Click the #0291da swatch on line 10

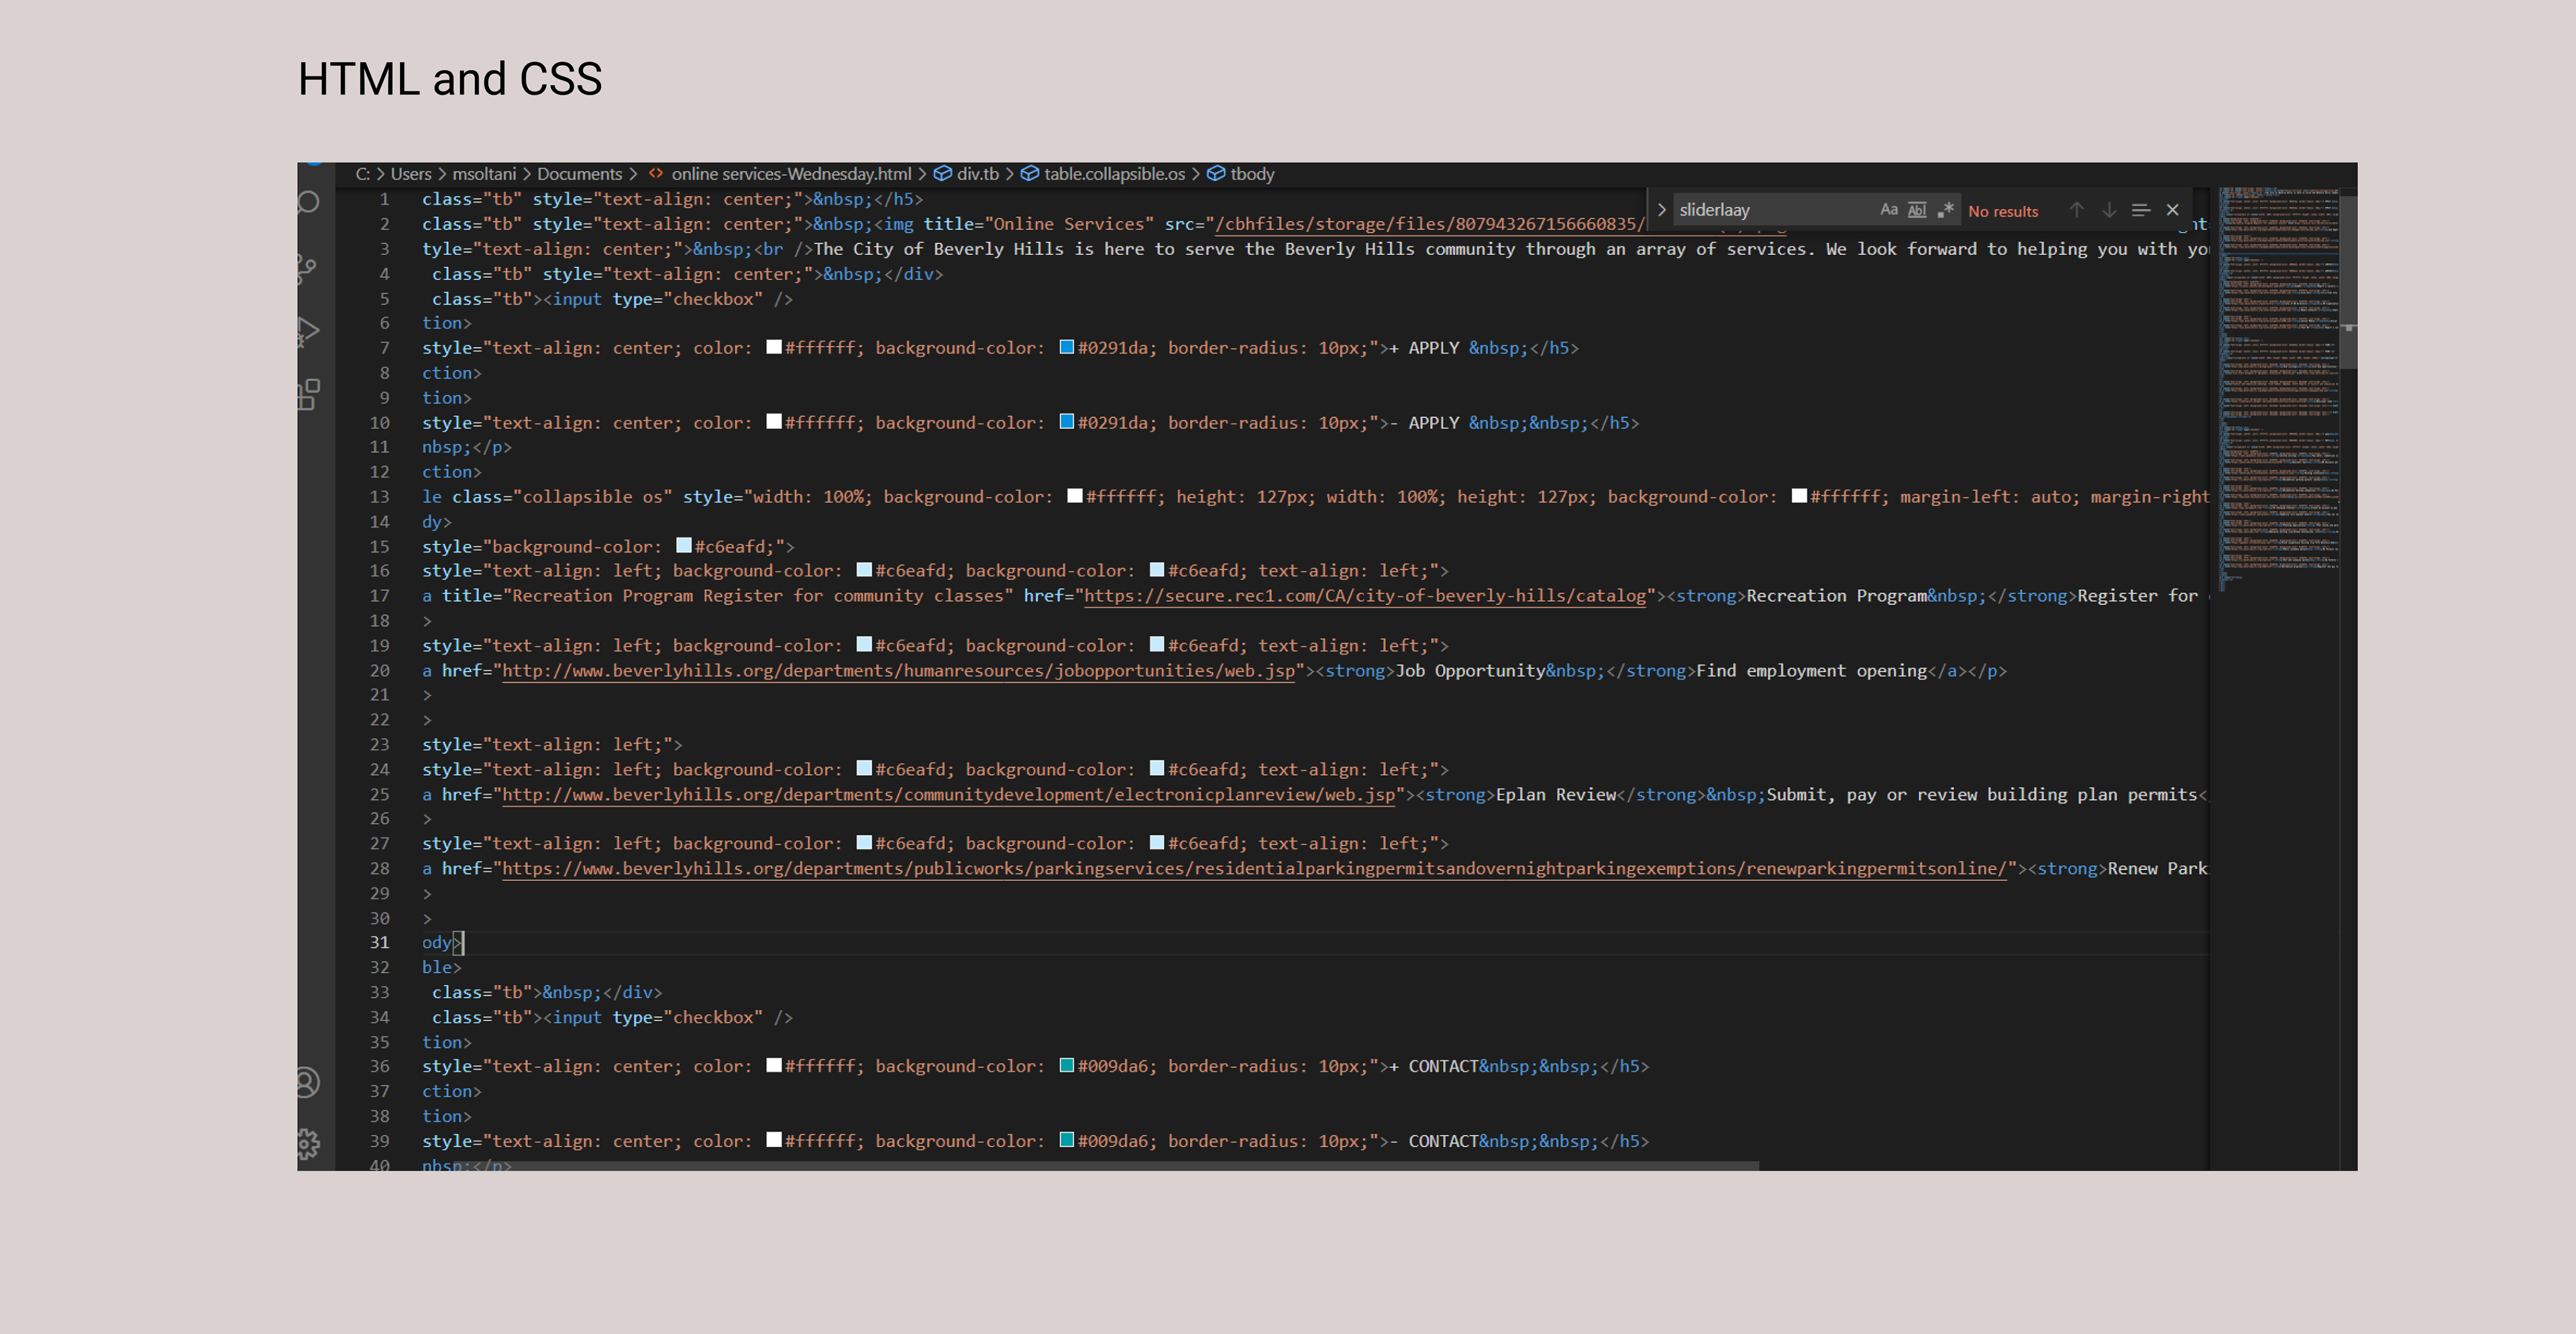(x=1067, y=421)
